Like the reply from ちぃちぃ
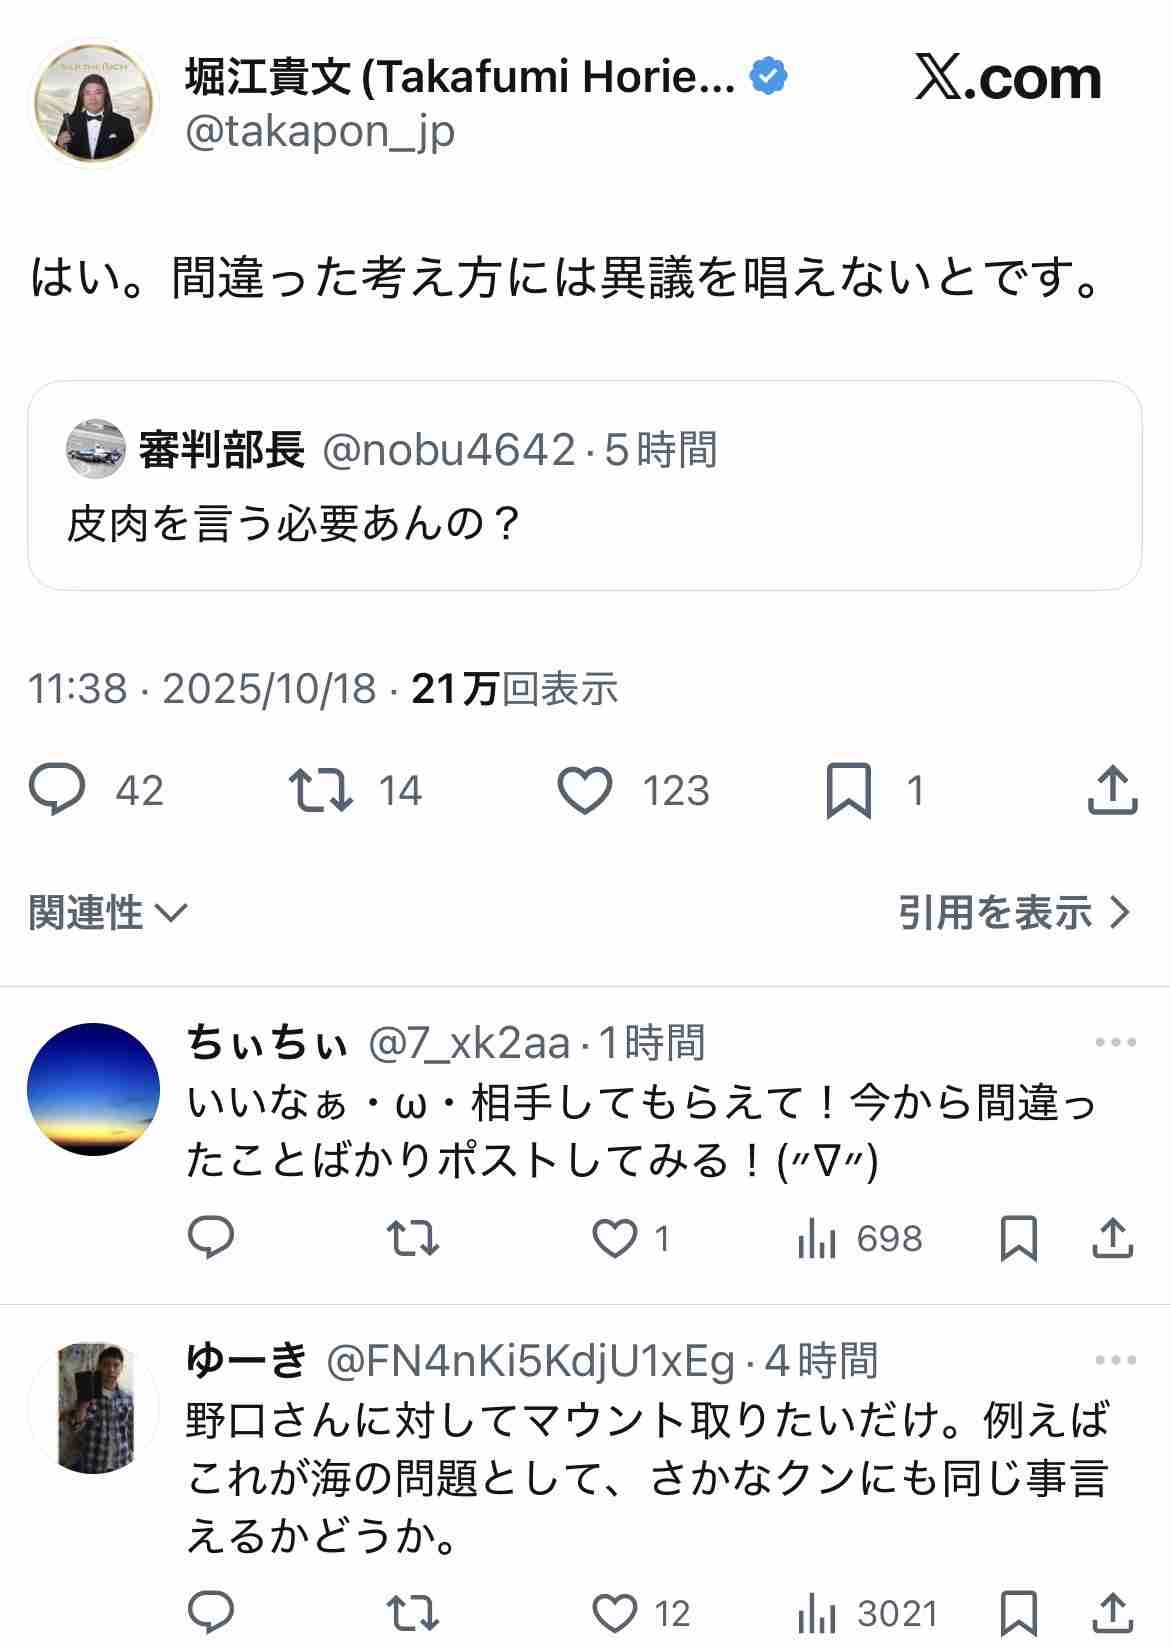The image size is (1170, 1649). (615, 1239)
